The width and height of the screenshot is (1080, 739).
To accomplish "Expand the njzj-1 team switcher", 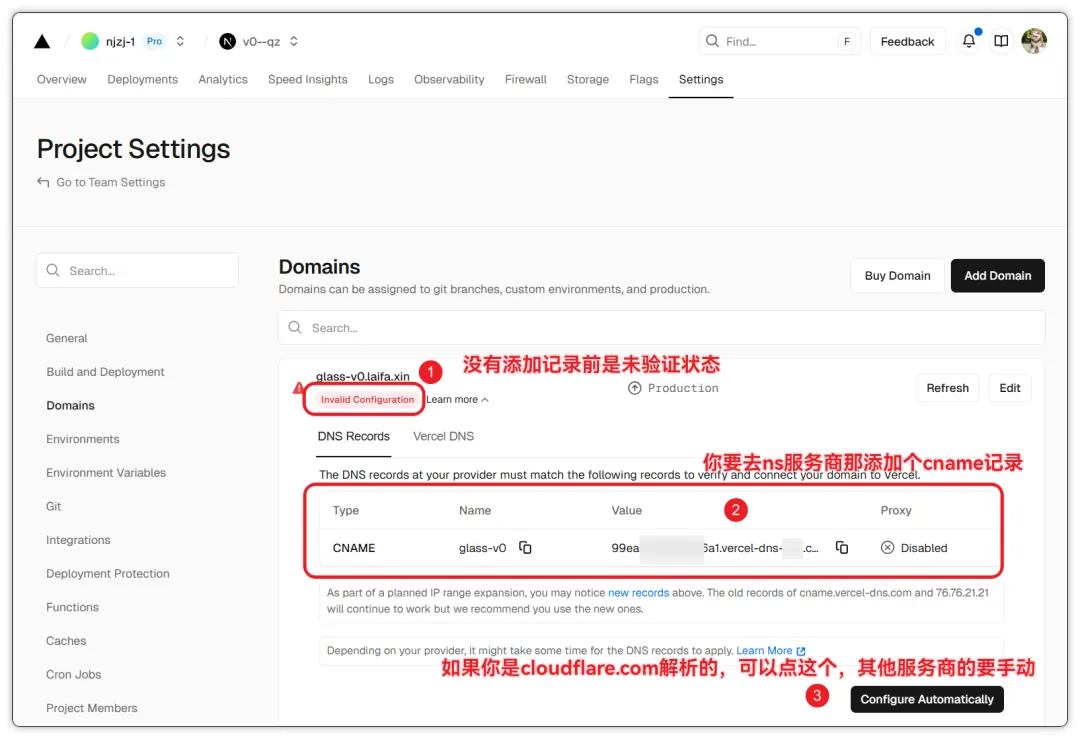I will pyautogui.click(x=180, y=41).
